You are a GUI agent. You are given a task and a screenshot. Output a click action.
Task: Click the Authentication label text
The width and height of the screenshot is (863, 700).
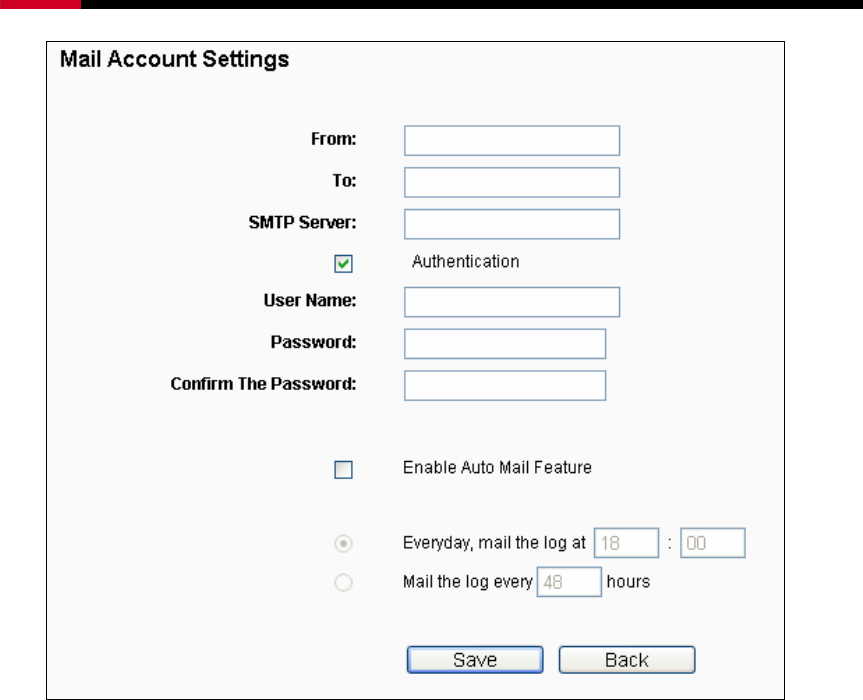click(x=466, y=261)
